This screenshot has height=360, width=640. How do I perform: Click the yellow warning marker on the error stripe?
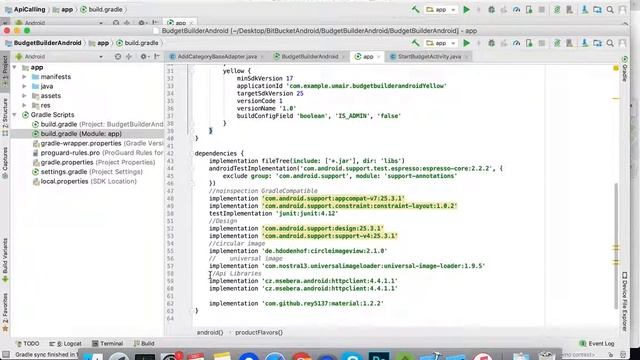click(x=616, y=98)
